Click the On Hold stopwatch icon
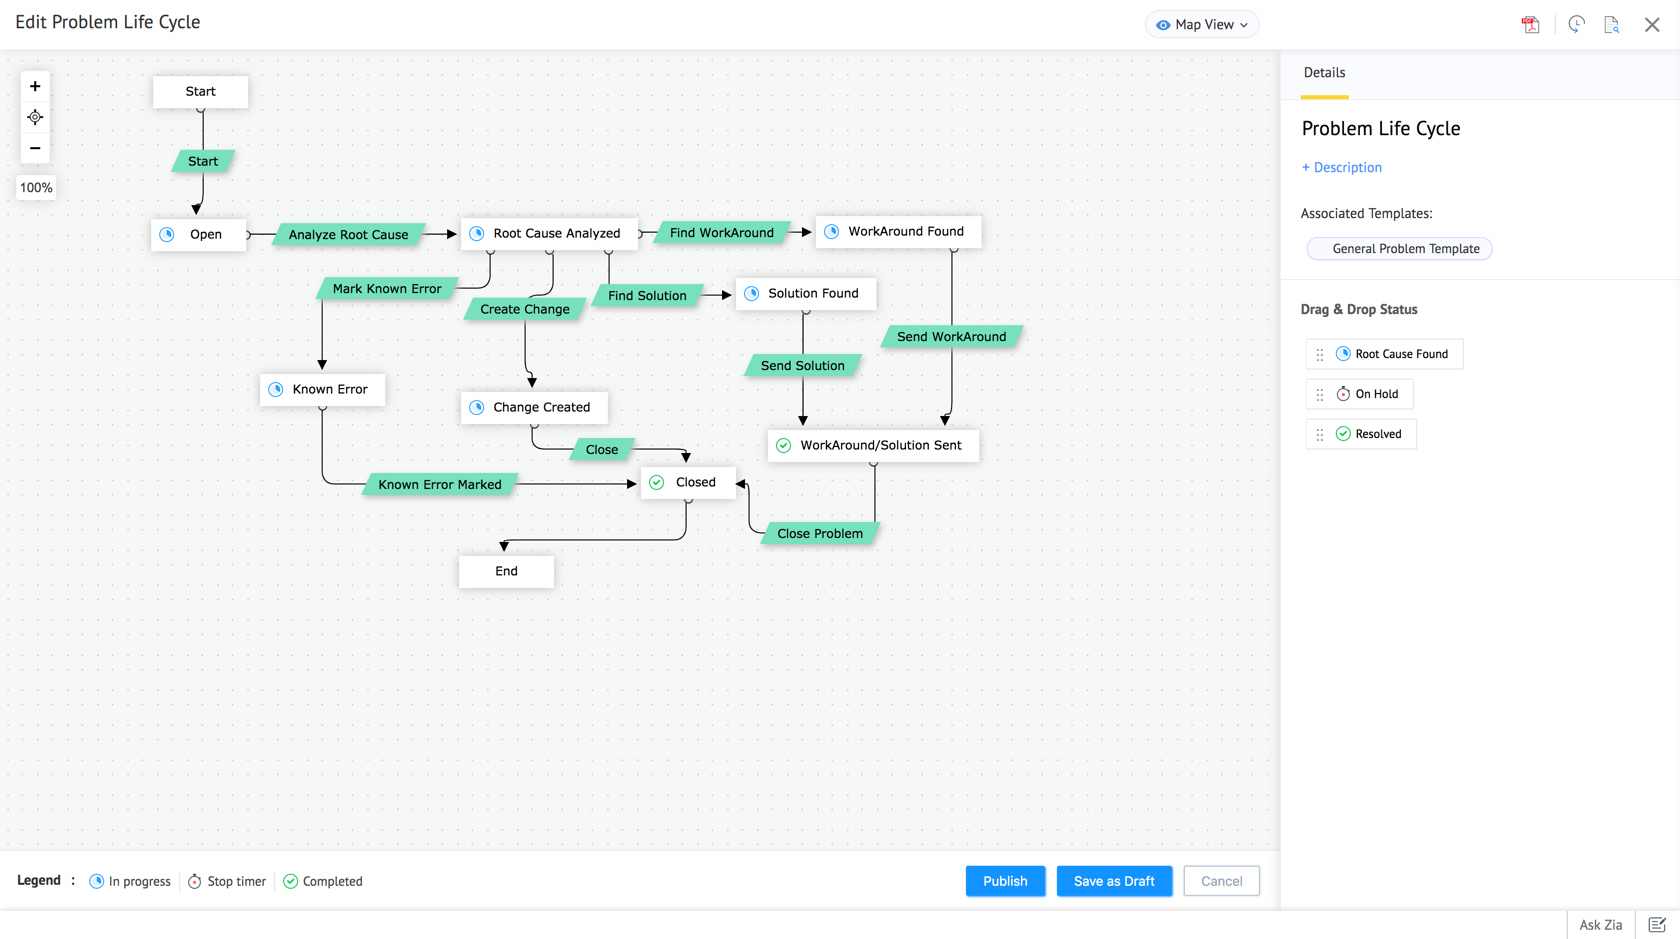The height and width of the screenshot is (939, 1680). [1343, 394]
